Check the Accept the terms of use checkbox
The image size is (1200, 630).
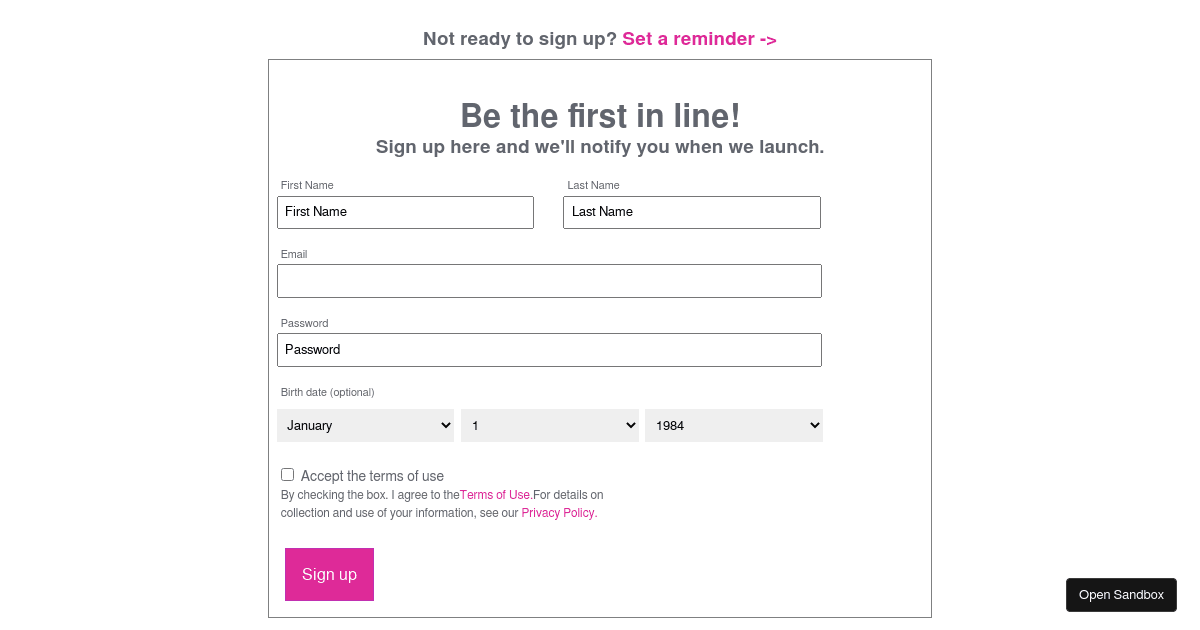pos(287,474)
